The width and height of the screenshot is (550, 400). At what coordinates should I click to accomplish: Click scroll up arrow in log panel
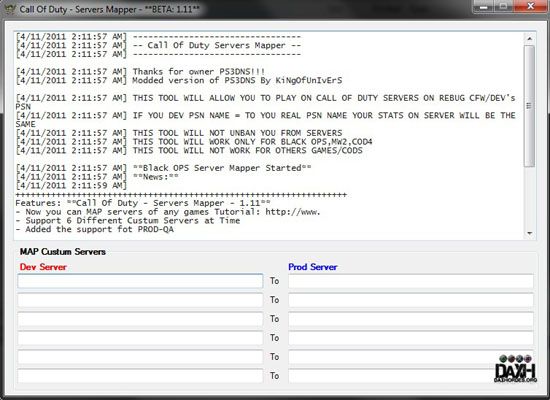529,39
